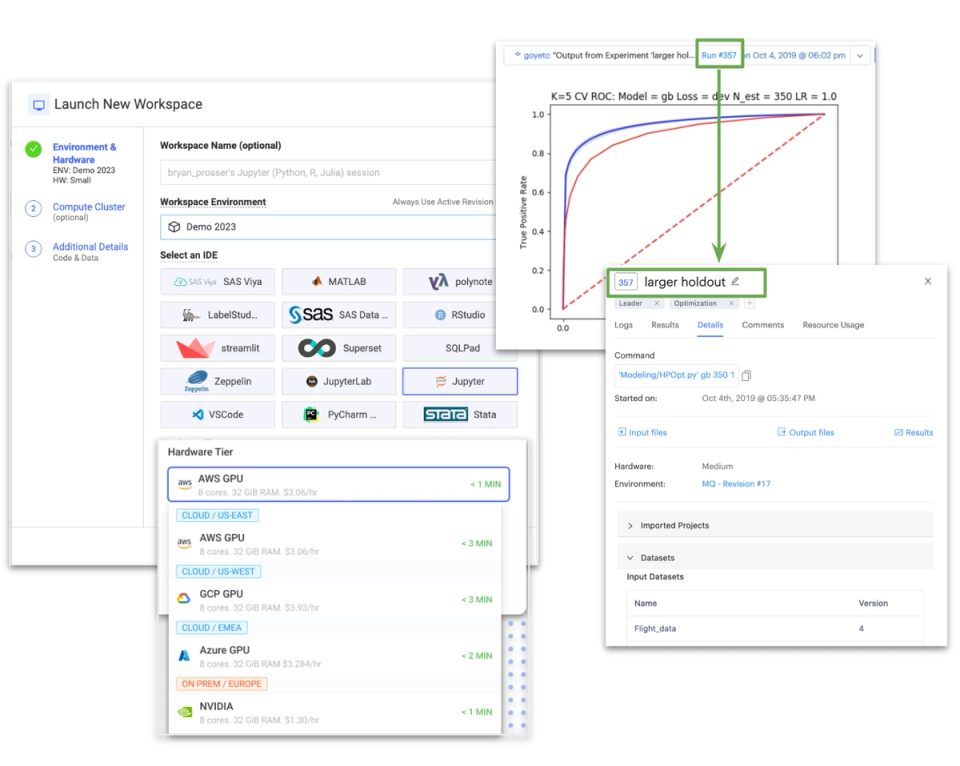Click run number 357 badge

click(626, 282)
